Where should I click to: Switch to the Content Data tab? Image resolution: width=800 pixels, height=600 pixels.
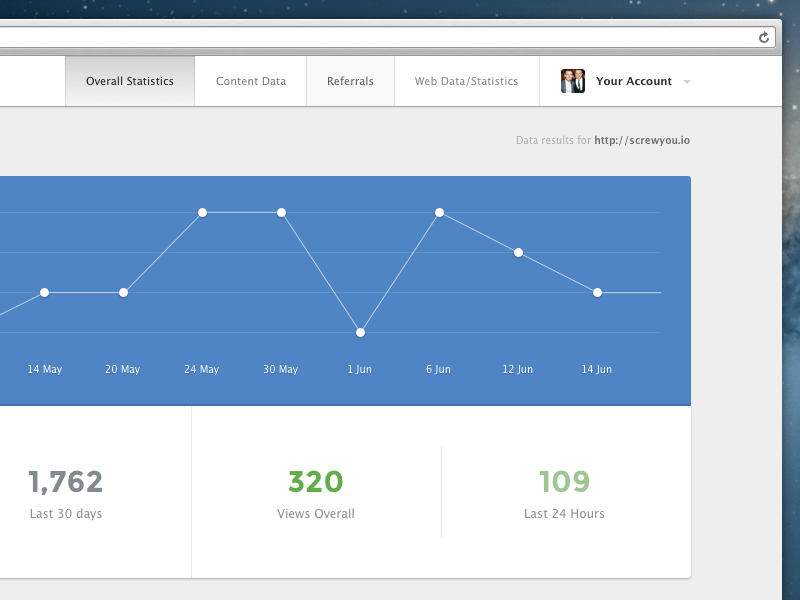coord(250,81)
